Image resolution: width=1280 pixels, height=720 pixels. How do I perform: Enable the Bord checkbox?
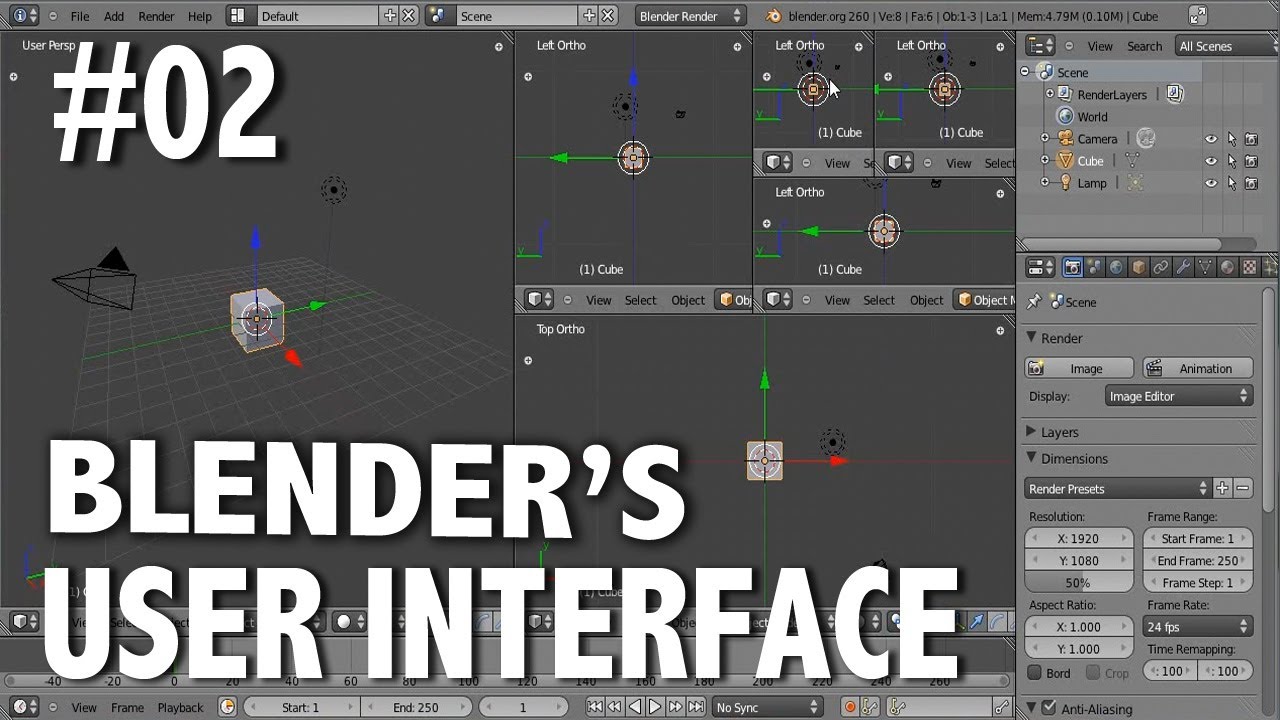pos(1035,672)
